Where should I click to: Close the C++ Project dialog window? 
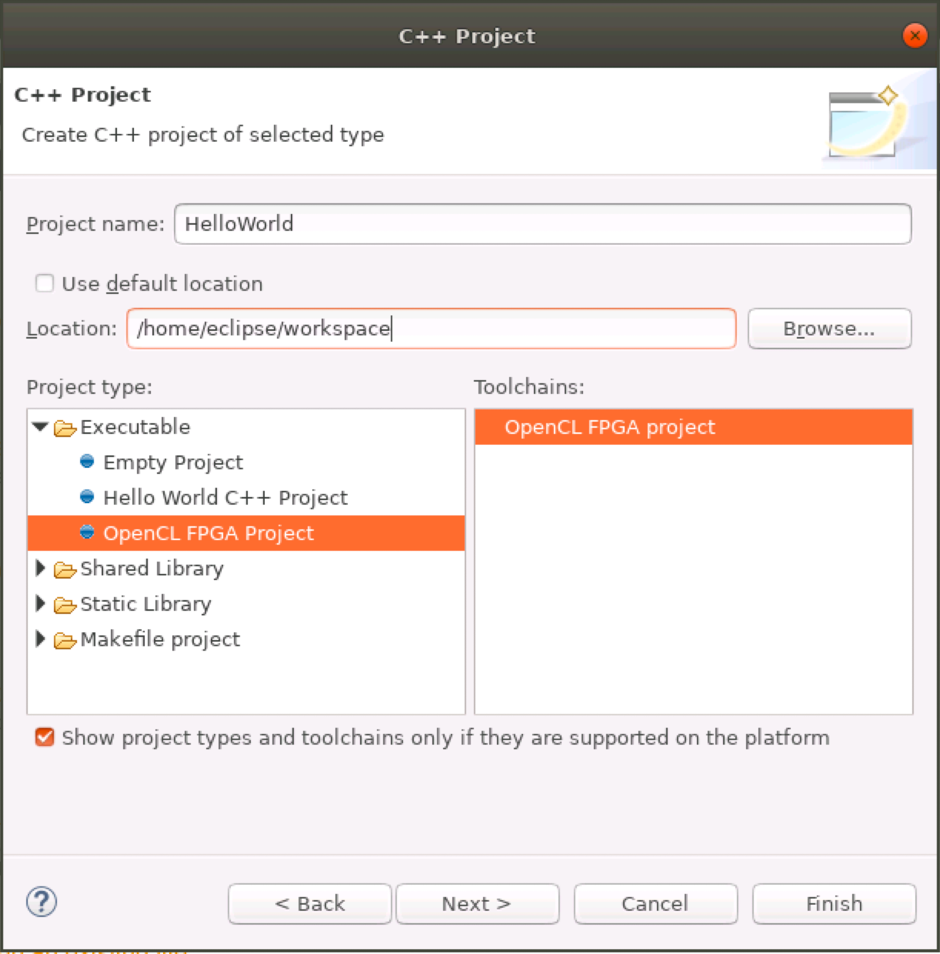click(914, 36)
